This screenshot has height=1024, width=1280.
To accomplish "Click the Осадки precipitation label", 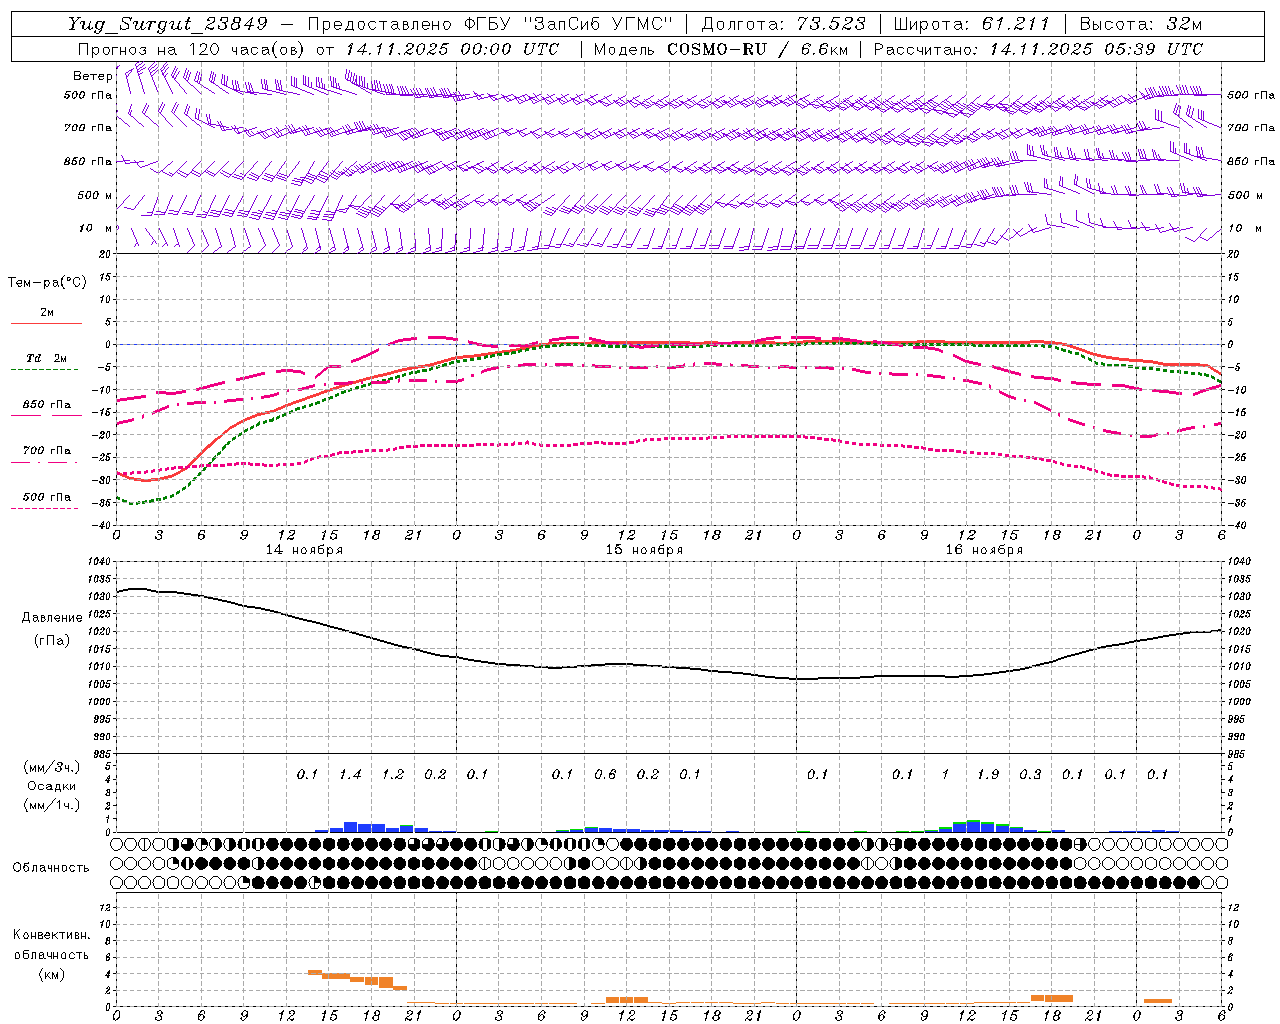I will point(52,786).
